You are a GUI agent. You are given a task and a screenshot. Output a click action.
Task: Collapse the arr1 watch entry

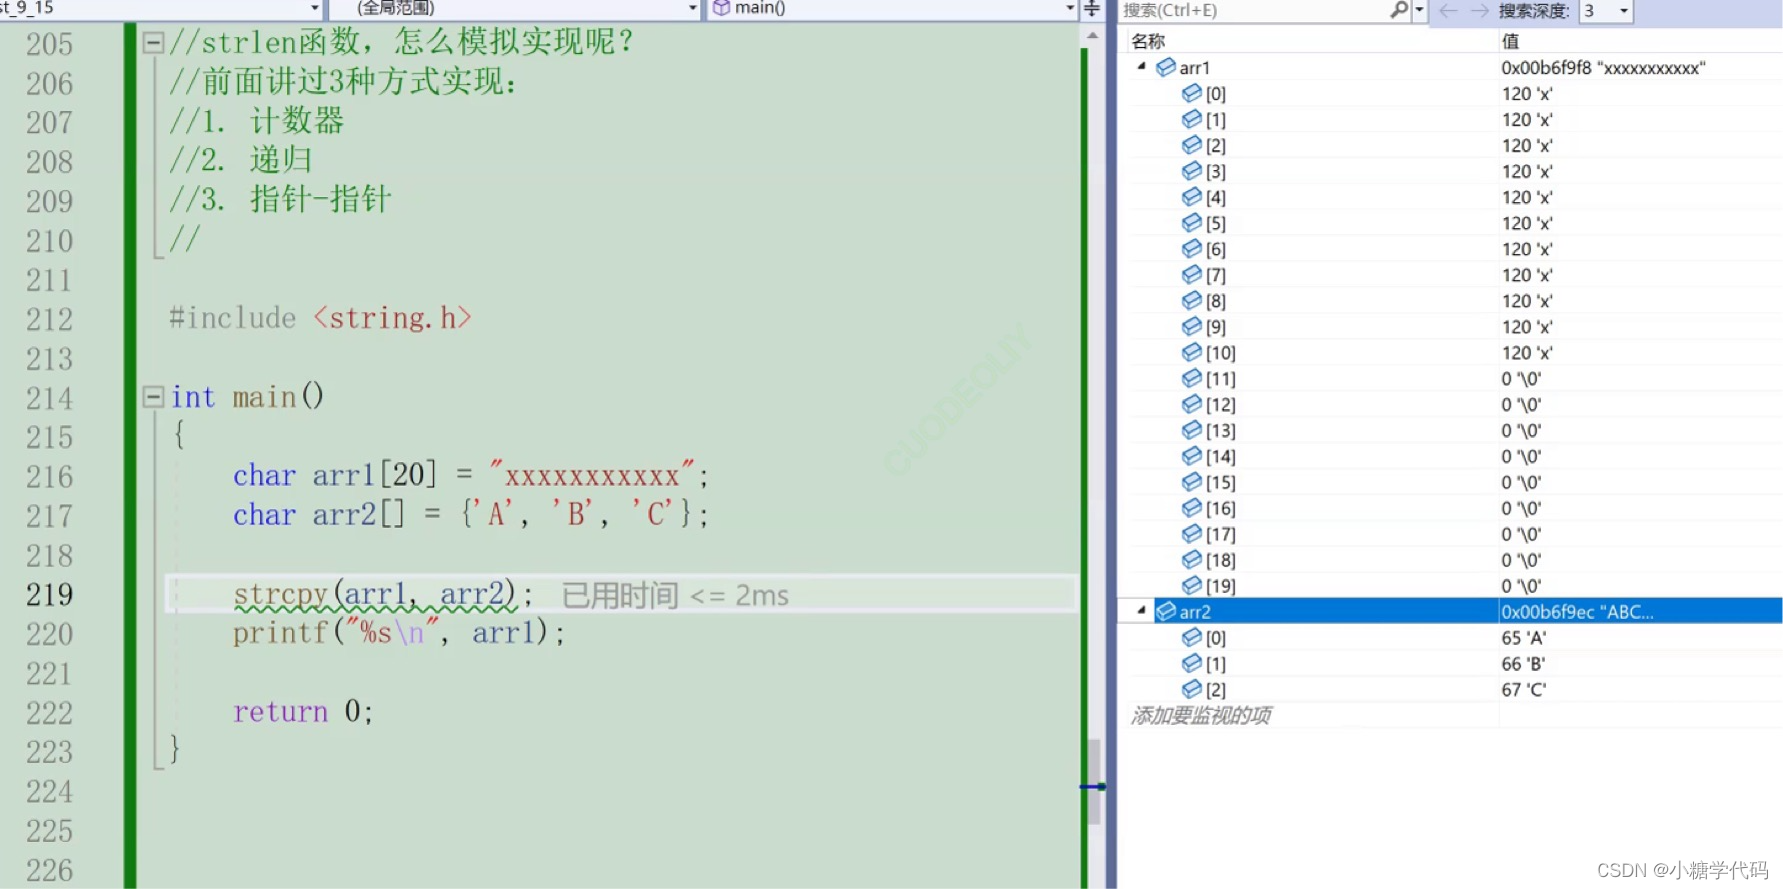pos(1142,67)
